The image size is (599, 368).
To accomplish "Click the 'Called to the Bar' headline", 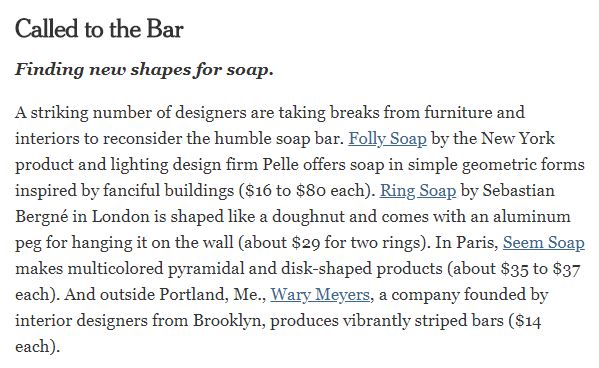I will coord(99,29).
